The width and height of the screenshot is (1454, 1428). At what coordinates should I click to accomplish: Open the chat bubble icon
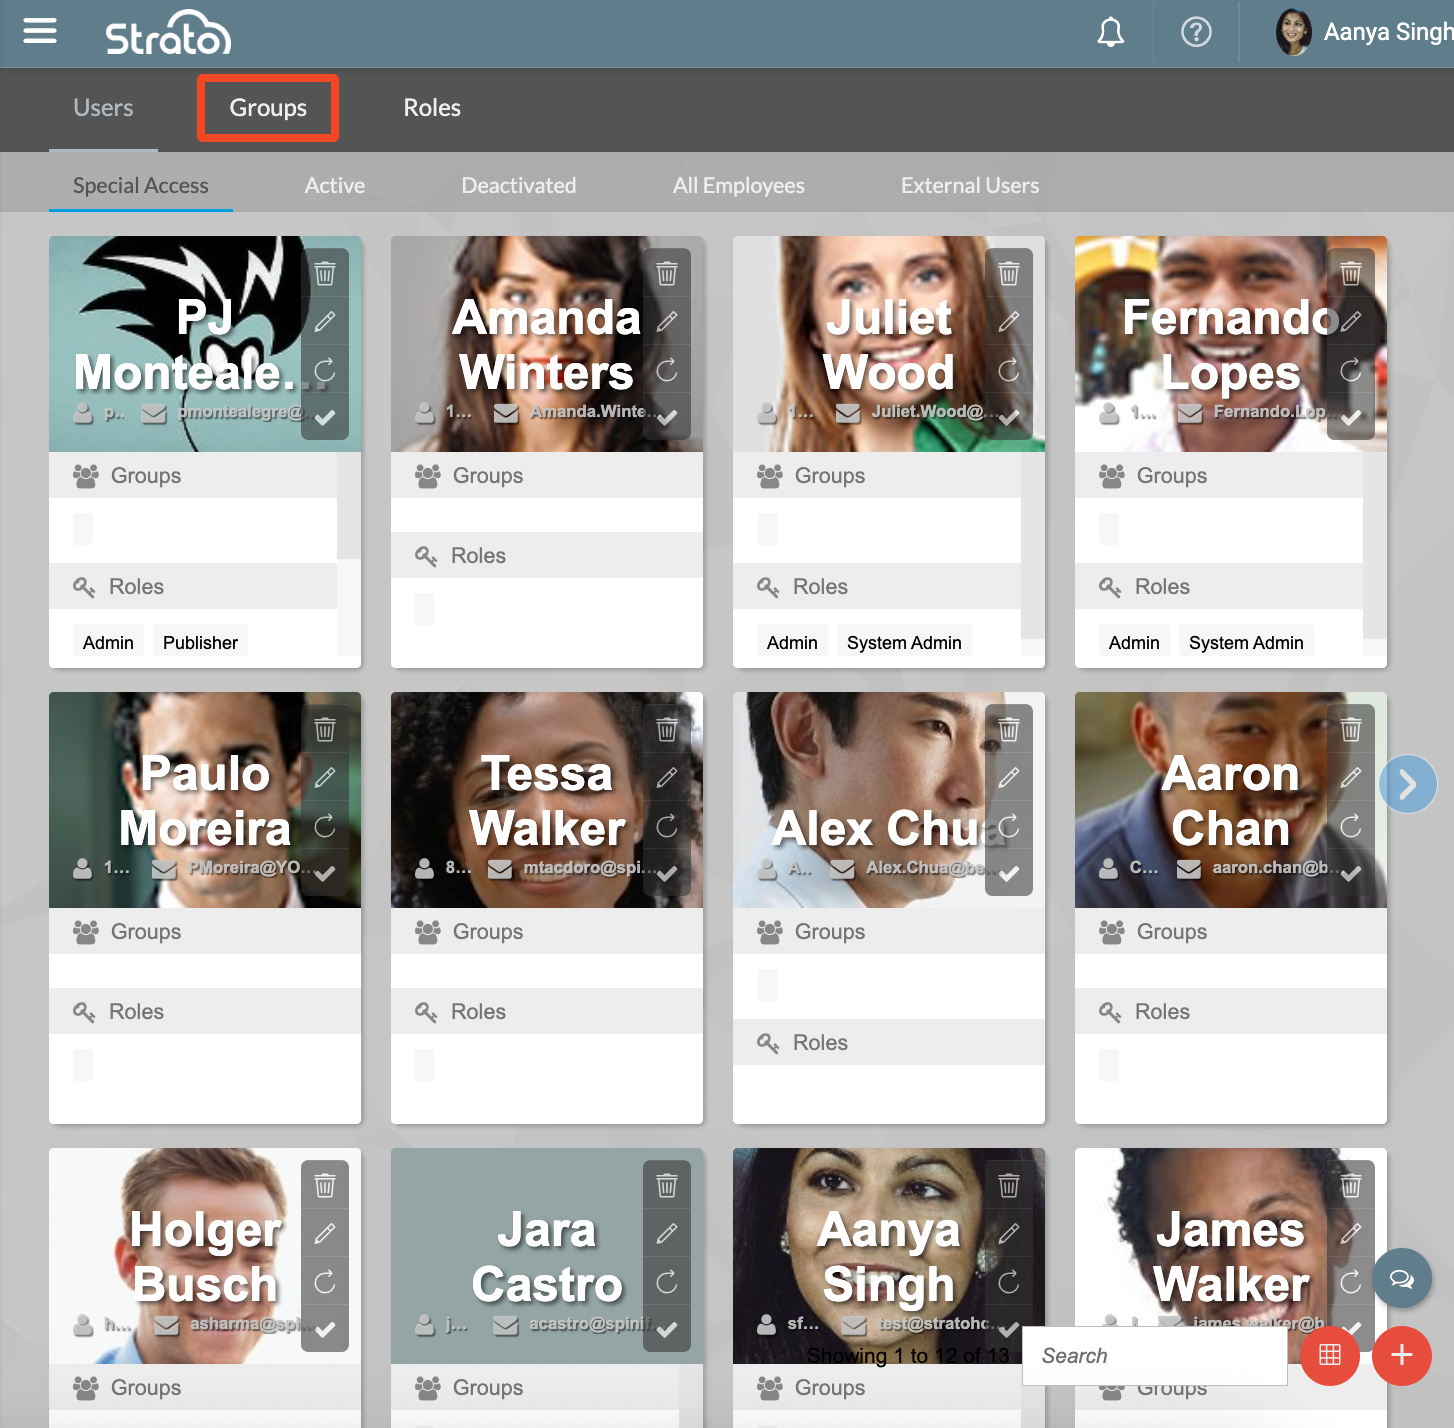[x=1402, y=1278]
